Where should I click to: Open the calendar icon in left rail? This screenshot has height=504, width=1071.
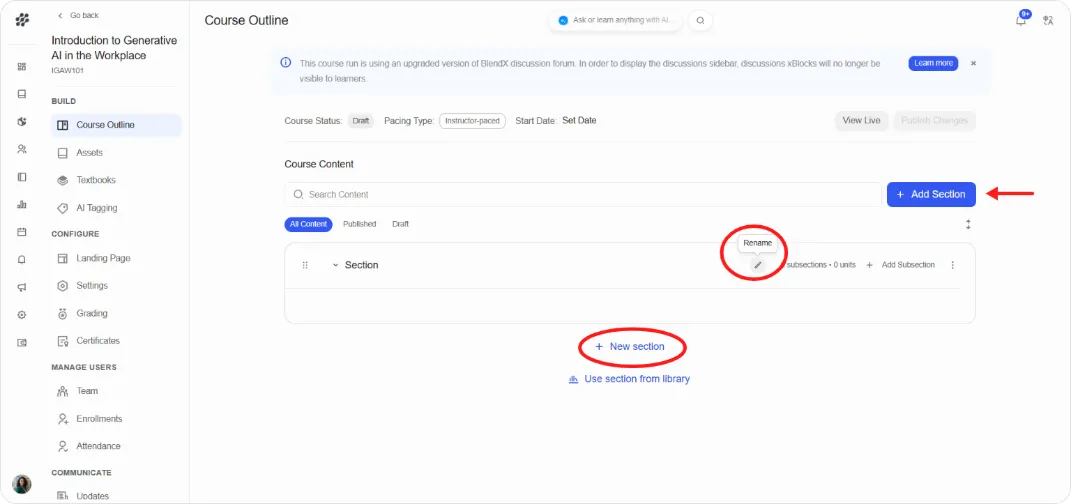click(22, 232)
